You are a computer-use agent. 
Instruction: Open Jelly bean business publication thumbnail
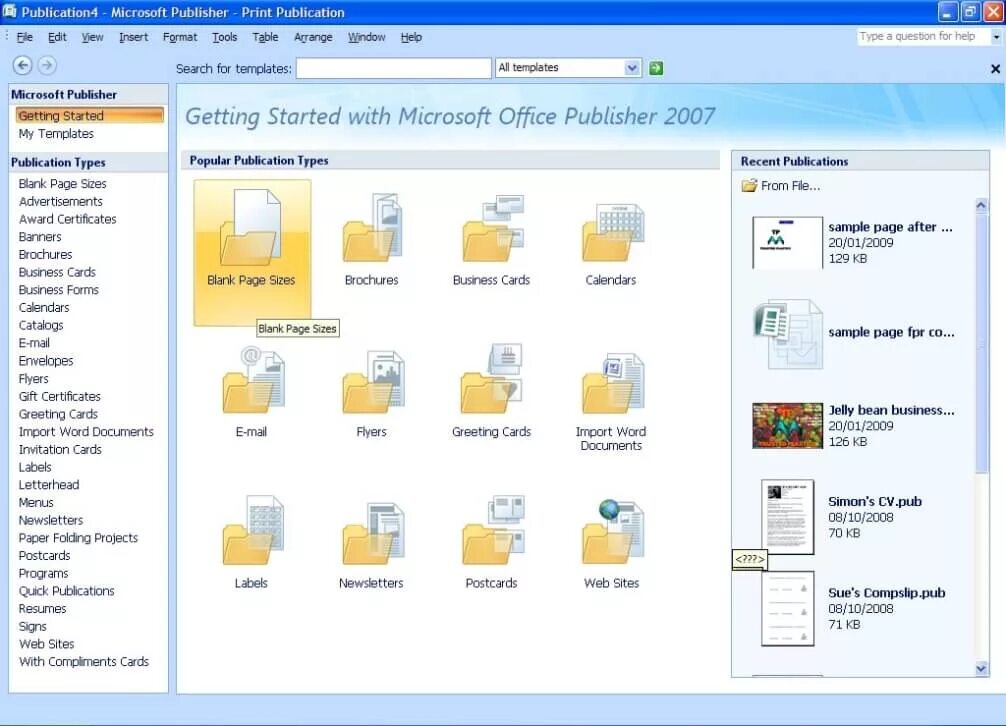click(787, 425)
